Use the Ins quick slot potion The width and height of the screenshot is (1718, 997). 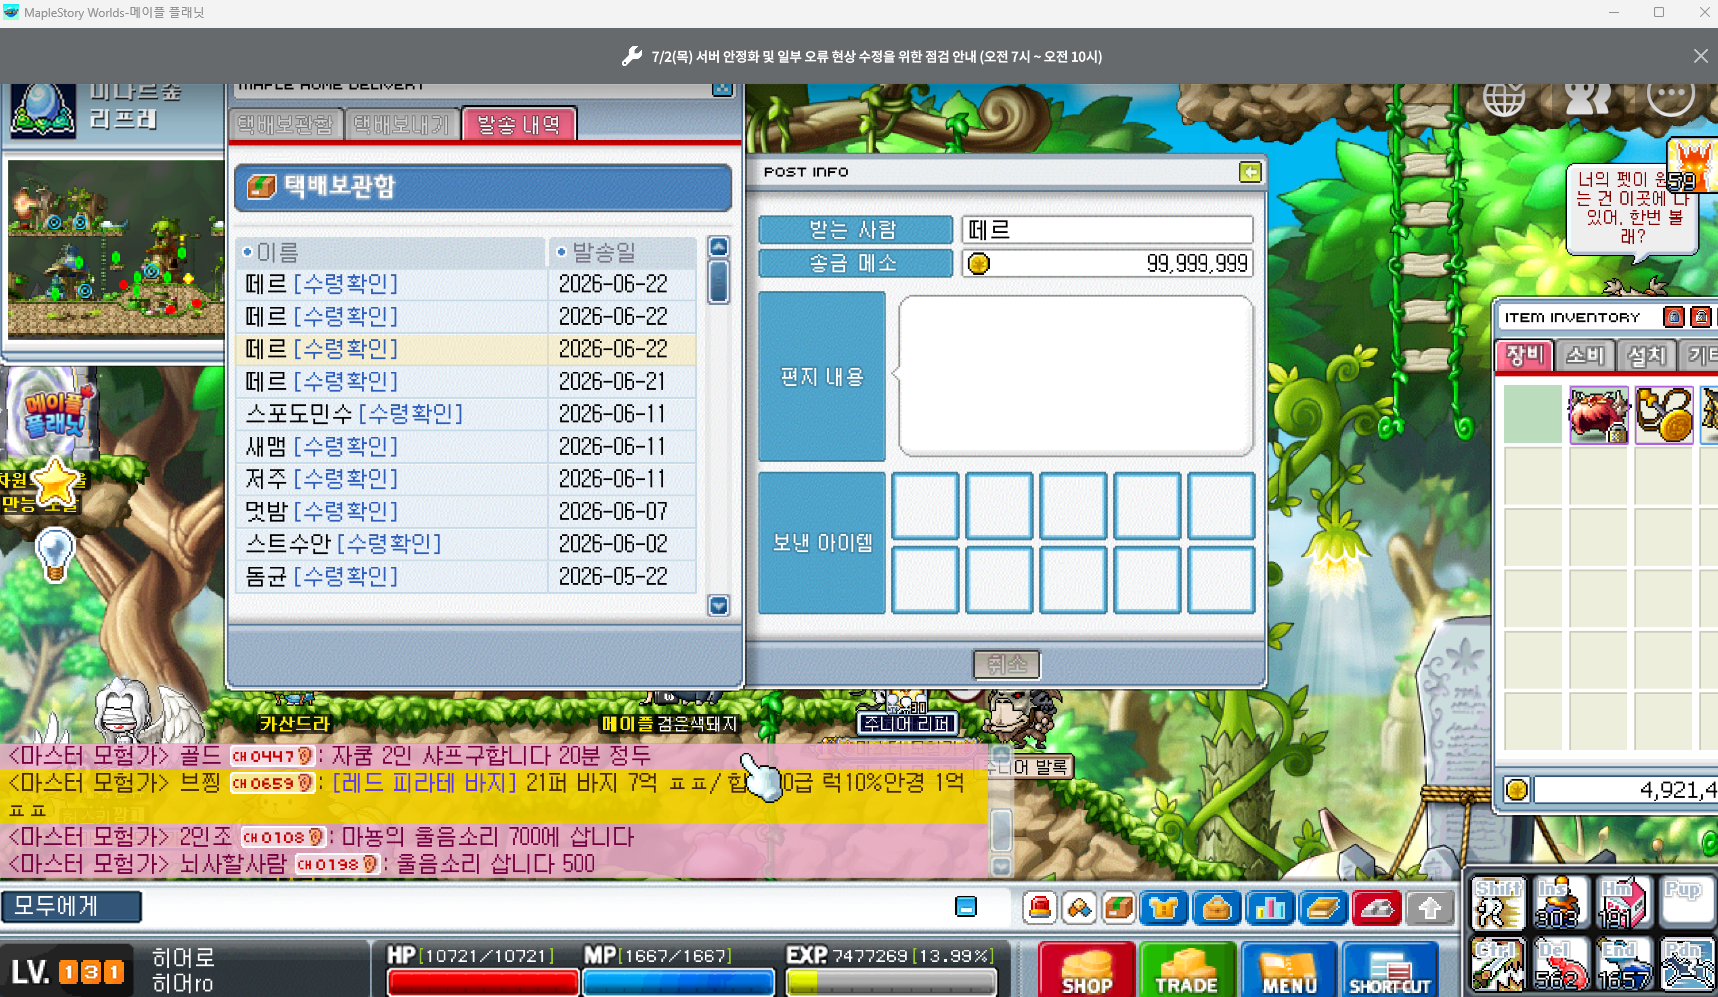pyautogui.click(x=1561, y=903)
